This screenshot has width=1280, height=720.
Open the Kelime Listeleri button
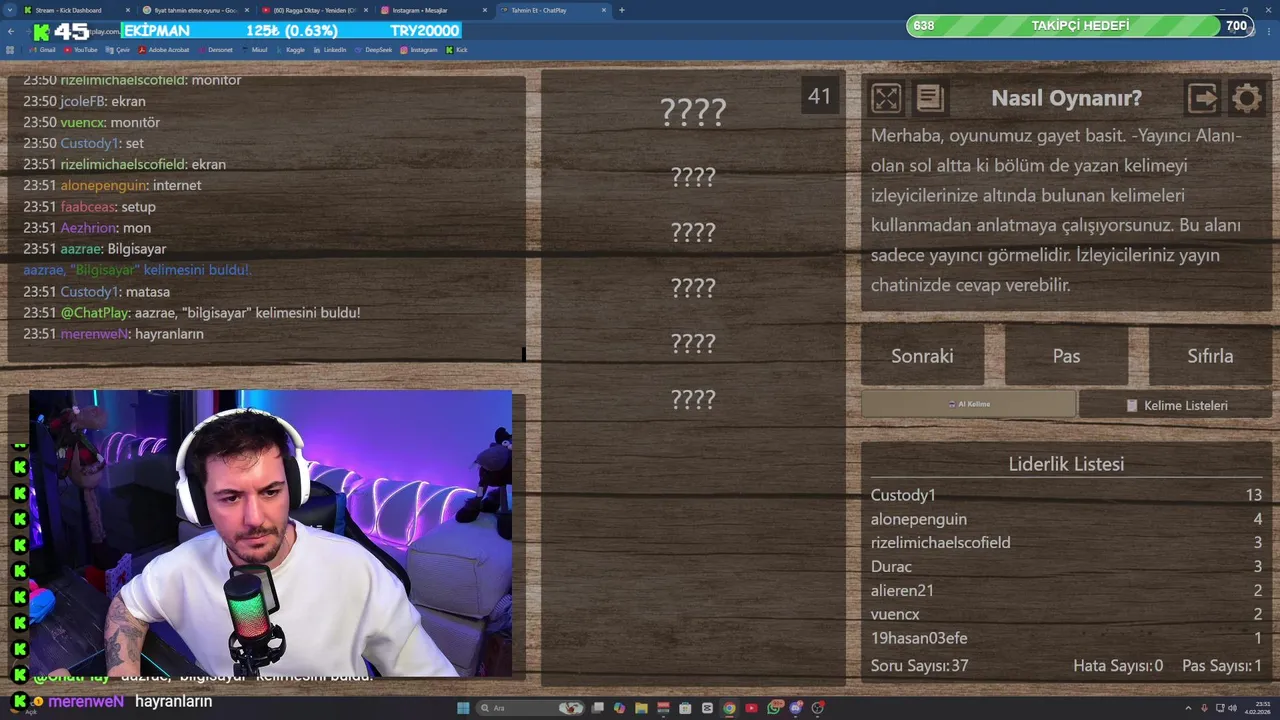pyautogui.click(x=1176, y=405)
